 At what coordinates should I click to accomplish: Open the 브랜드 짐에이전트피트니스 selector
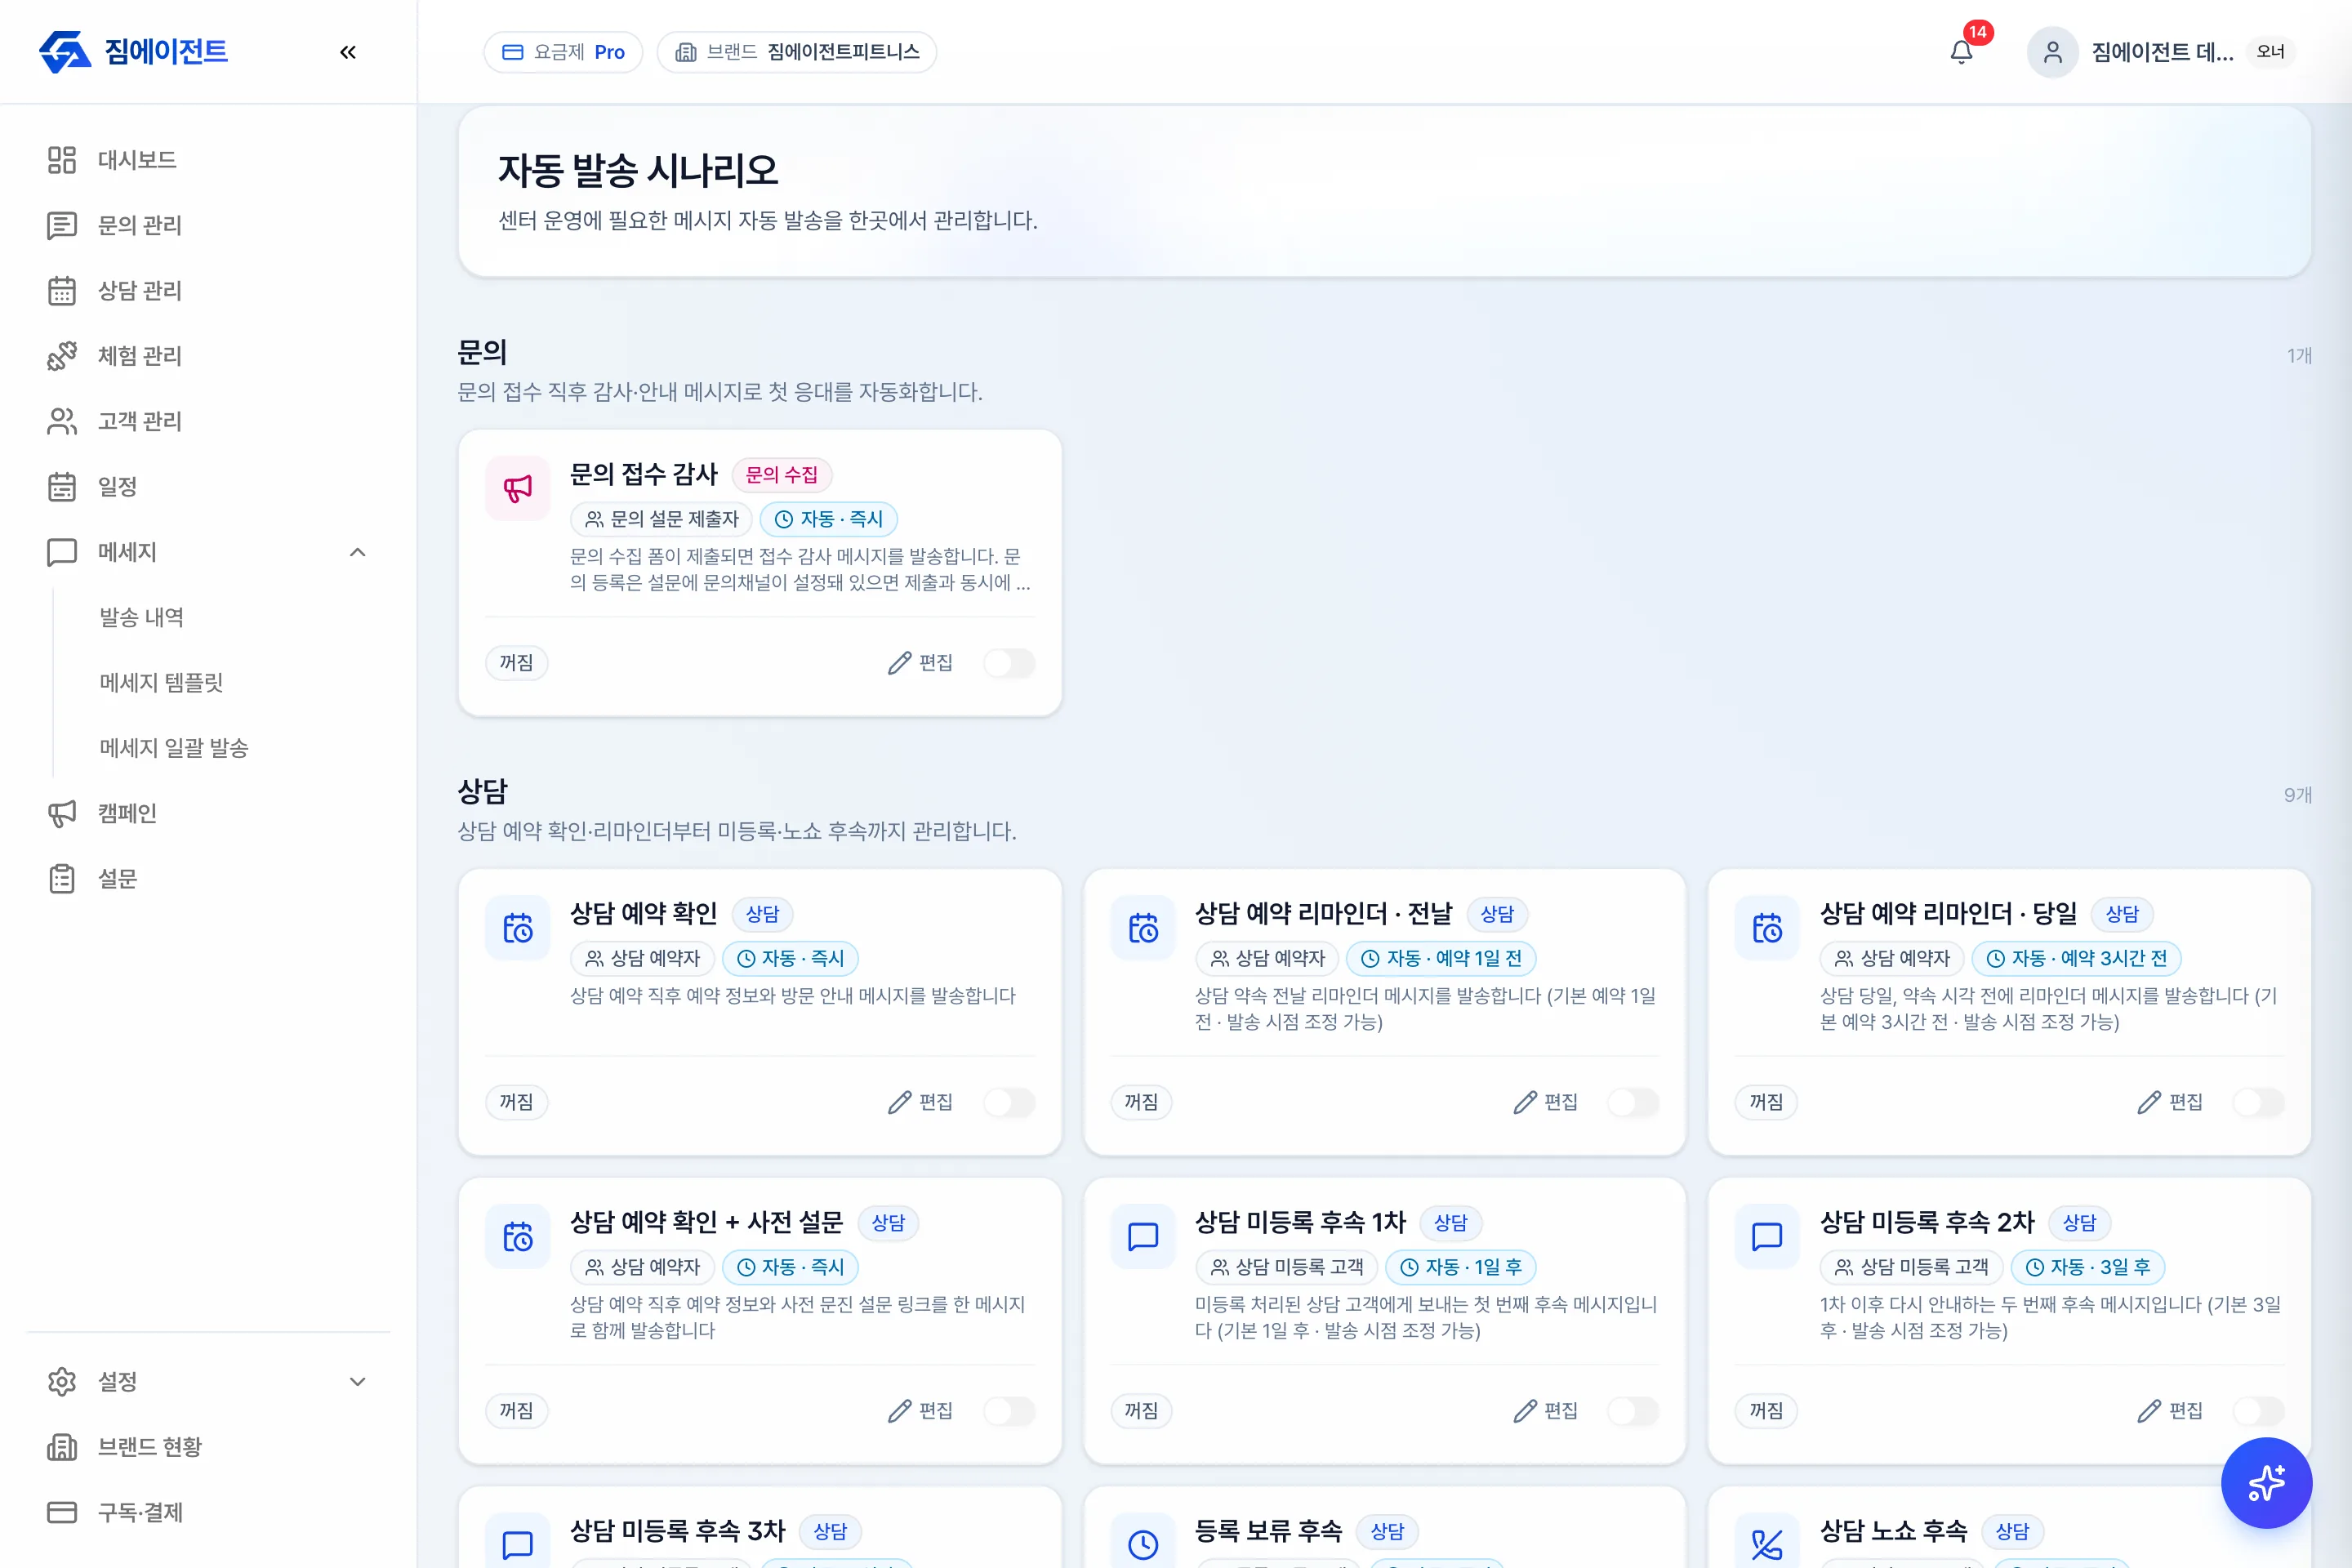[x=796, y=52]
